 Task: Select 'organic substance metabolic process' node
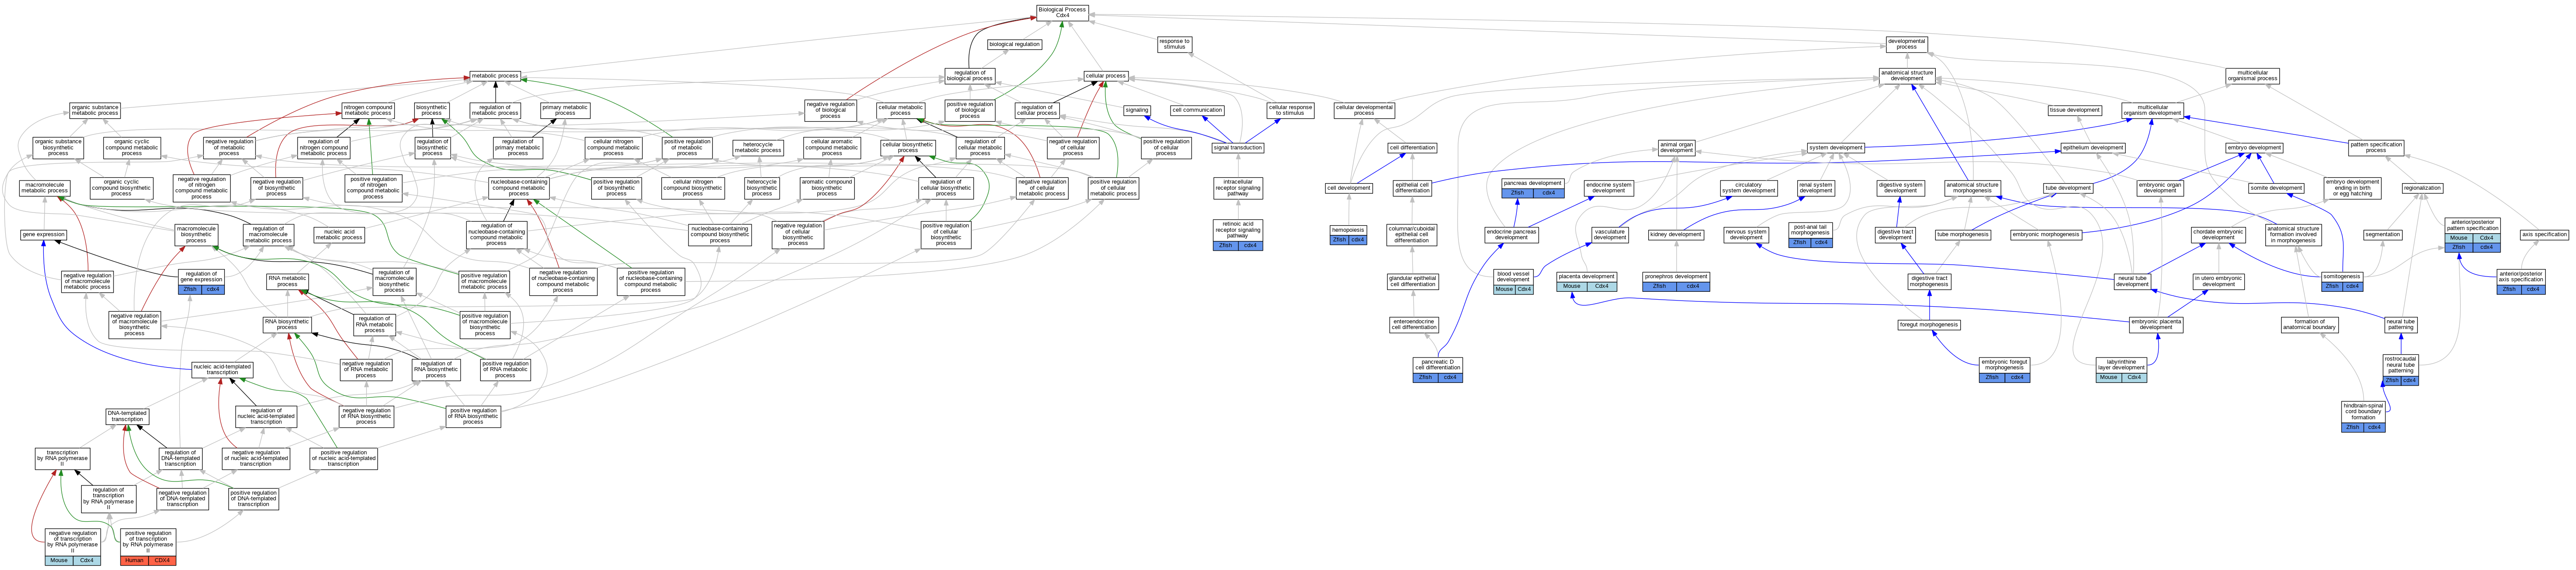[x=95, y=110]
